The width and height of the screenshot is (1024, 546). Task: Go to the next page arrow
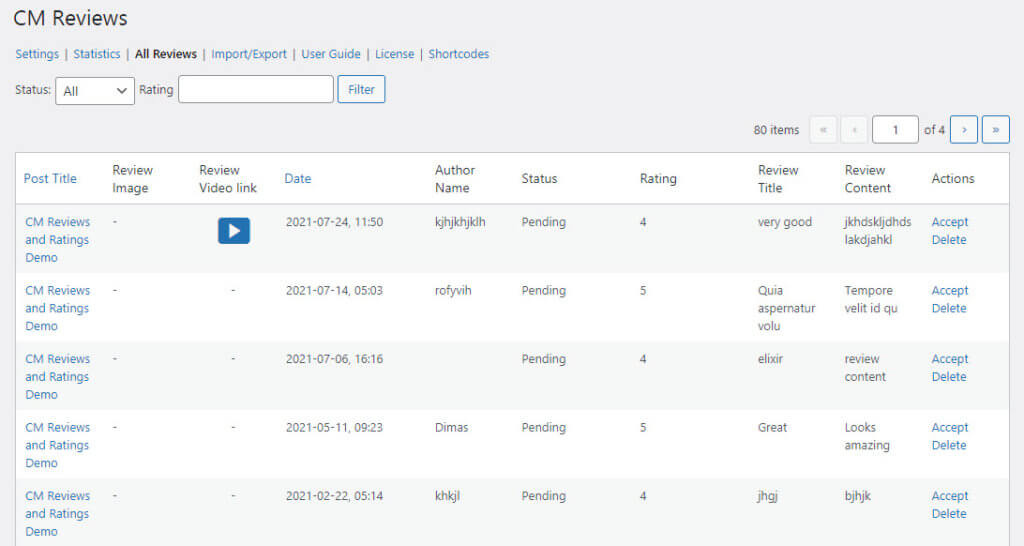tap(964, 129)
